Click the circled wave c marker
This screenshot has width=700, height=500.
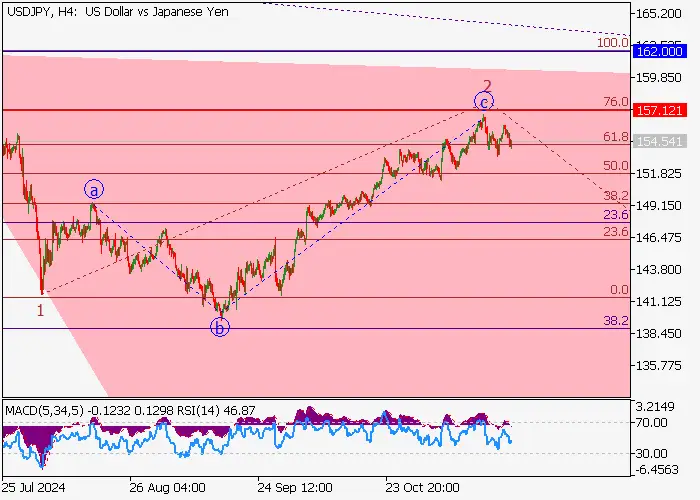(484, 101)
